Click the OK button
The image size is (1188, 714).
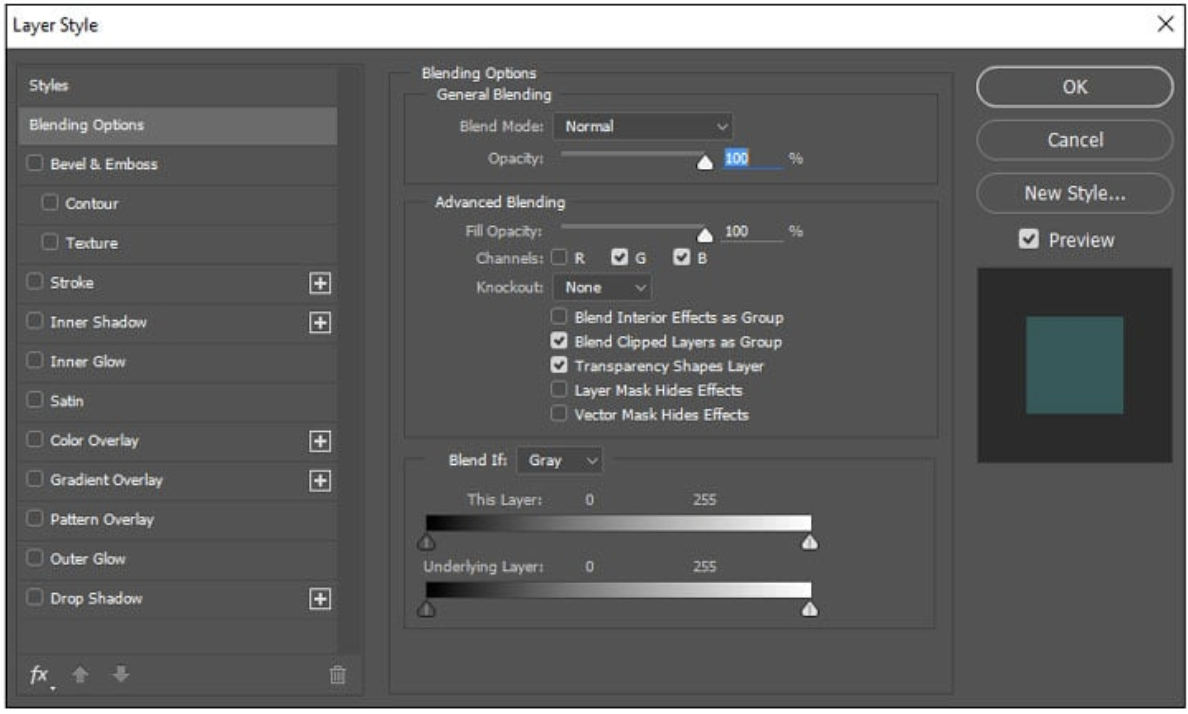tap(1074, 87)
